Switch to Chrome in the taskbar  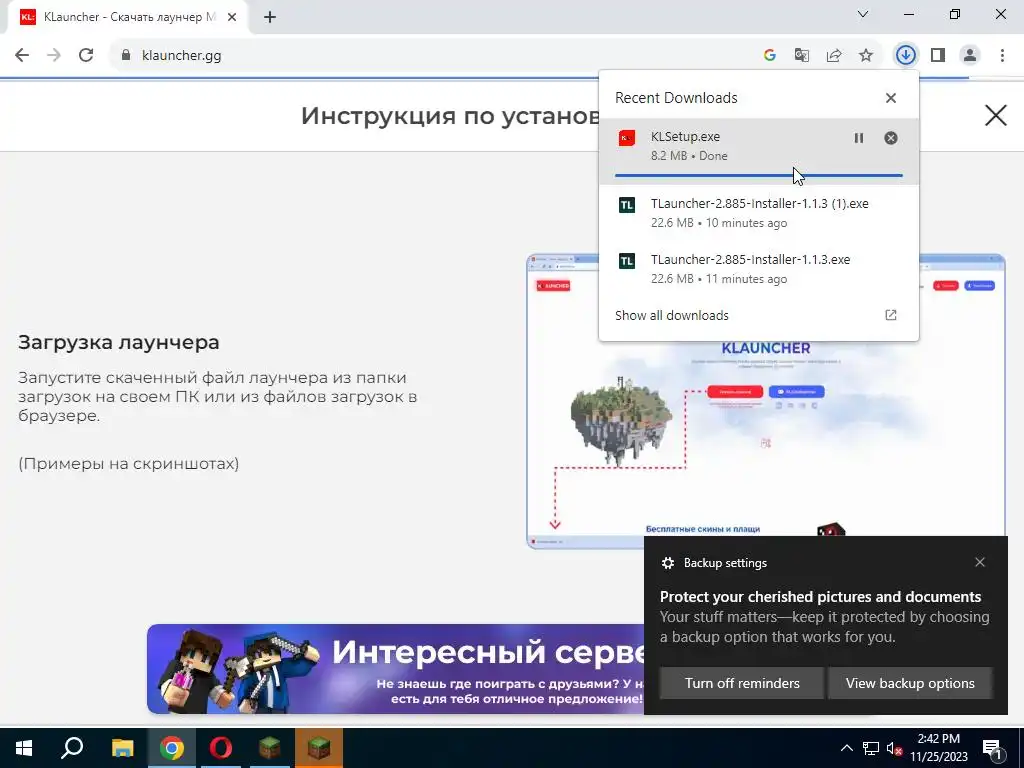coord(172,748)
